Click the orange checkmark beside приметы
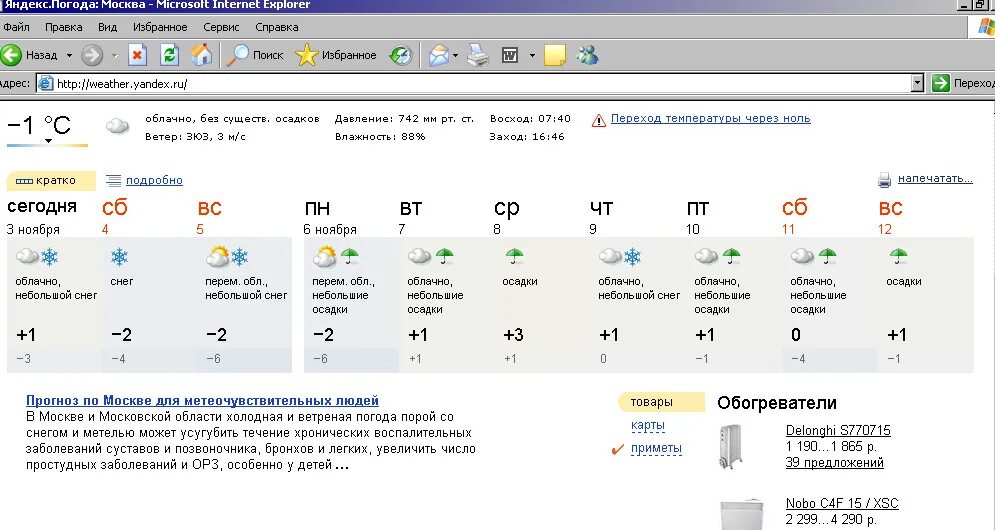 coord(617,449)
